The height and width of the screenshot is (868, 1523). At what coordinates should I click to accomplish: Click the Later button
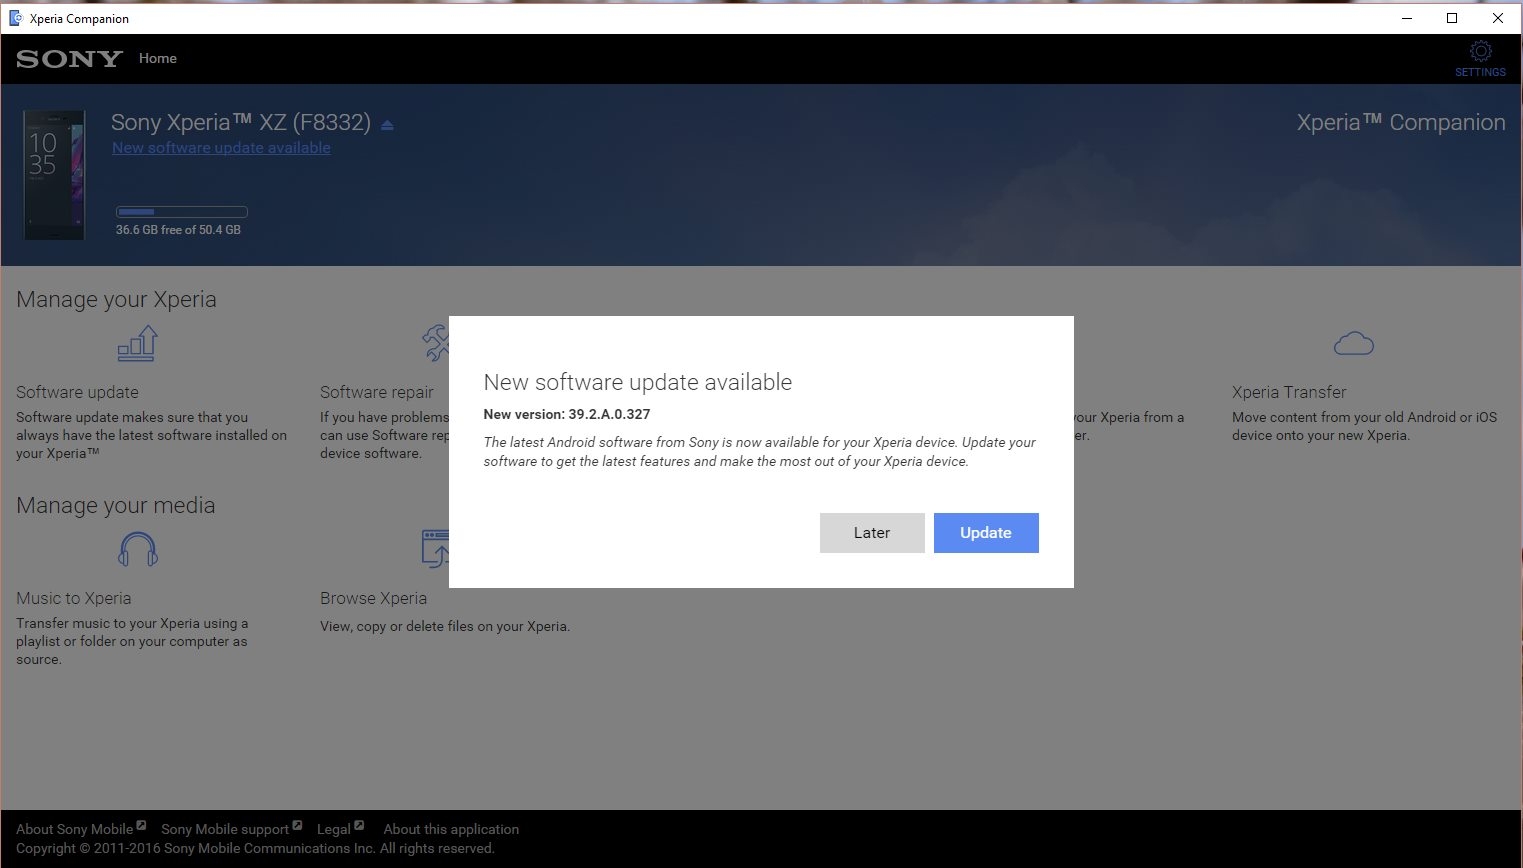click(872, 533)
